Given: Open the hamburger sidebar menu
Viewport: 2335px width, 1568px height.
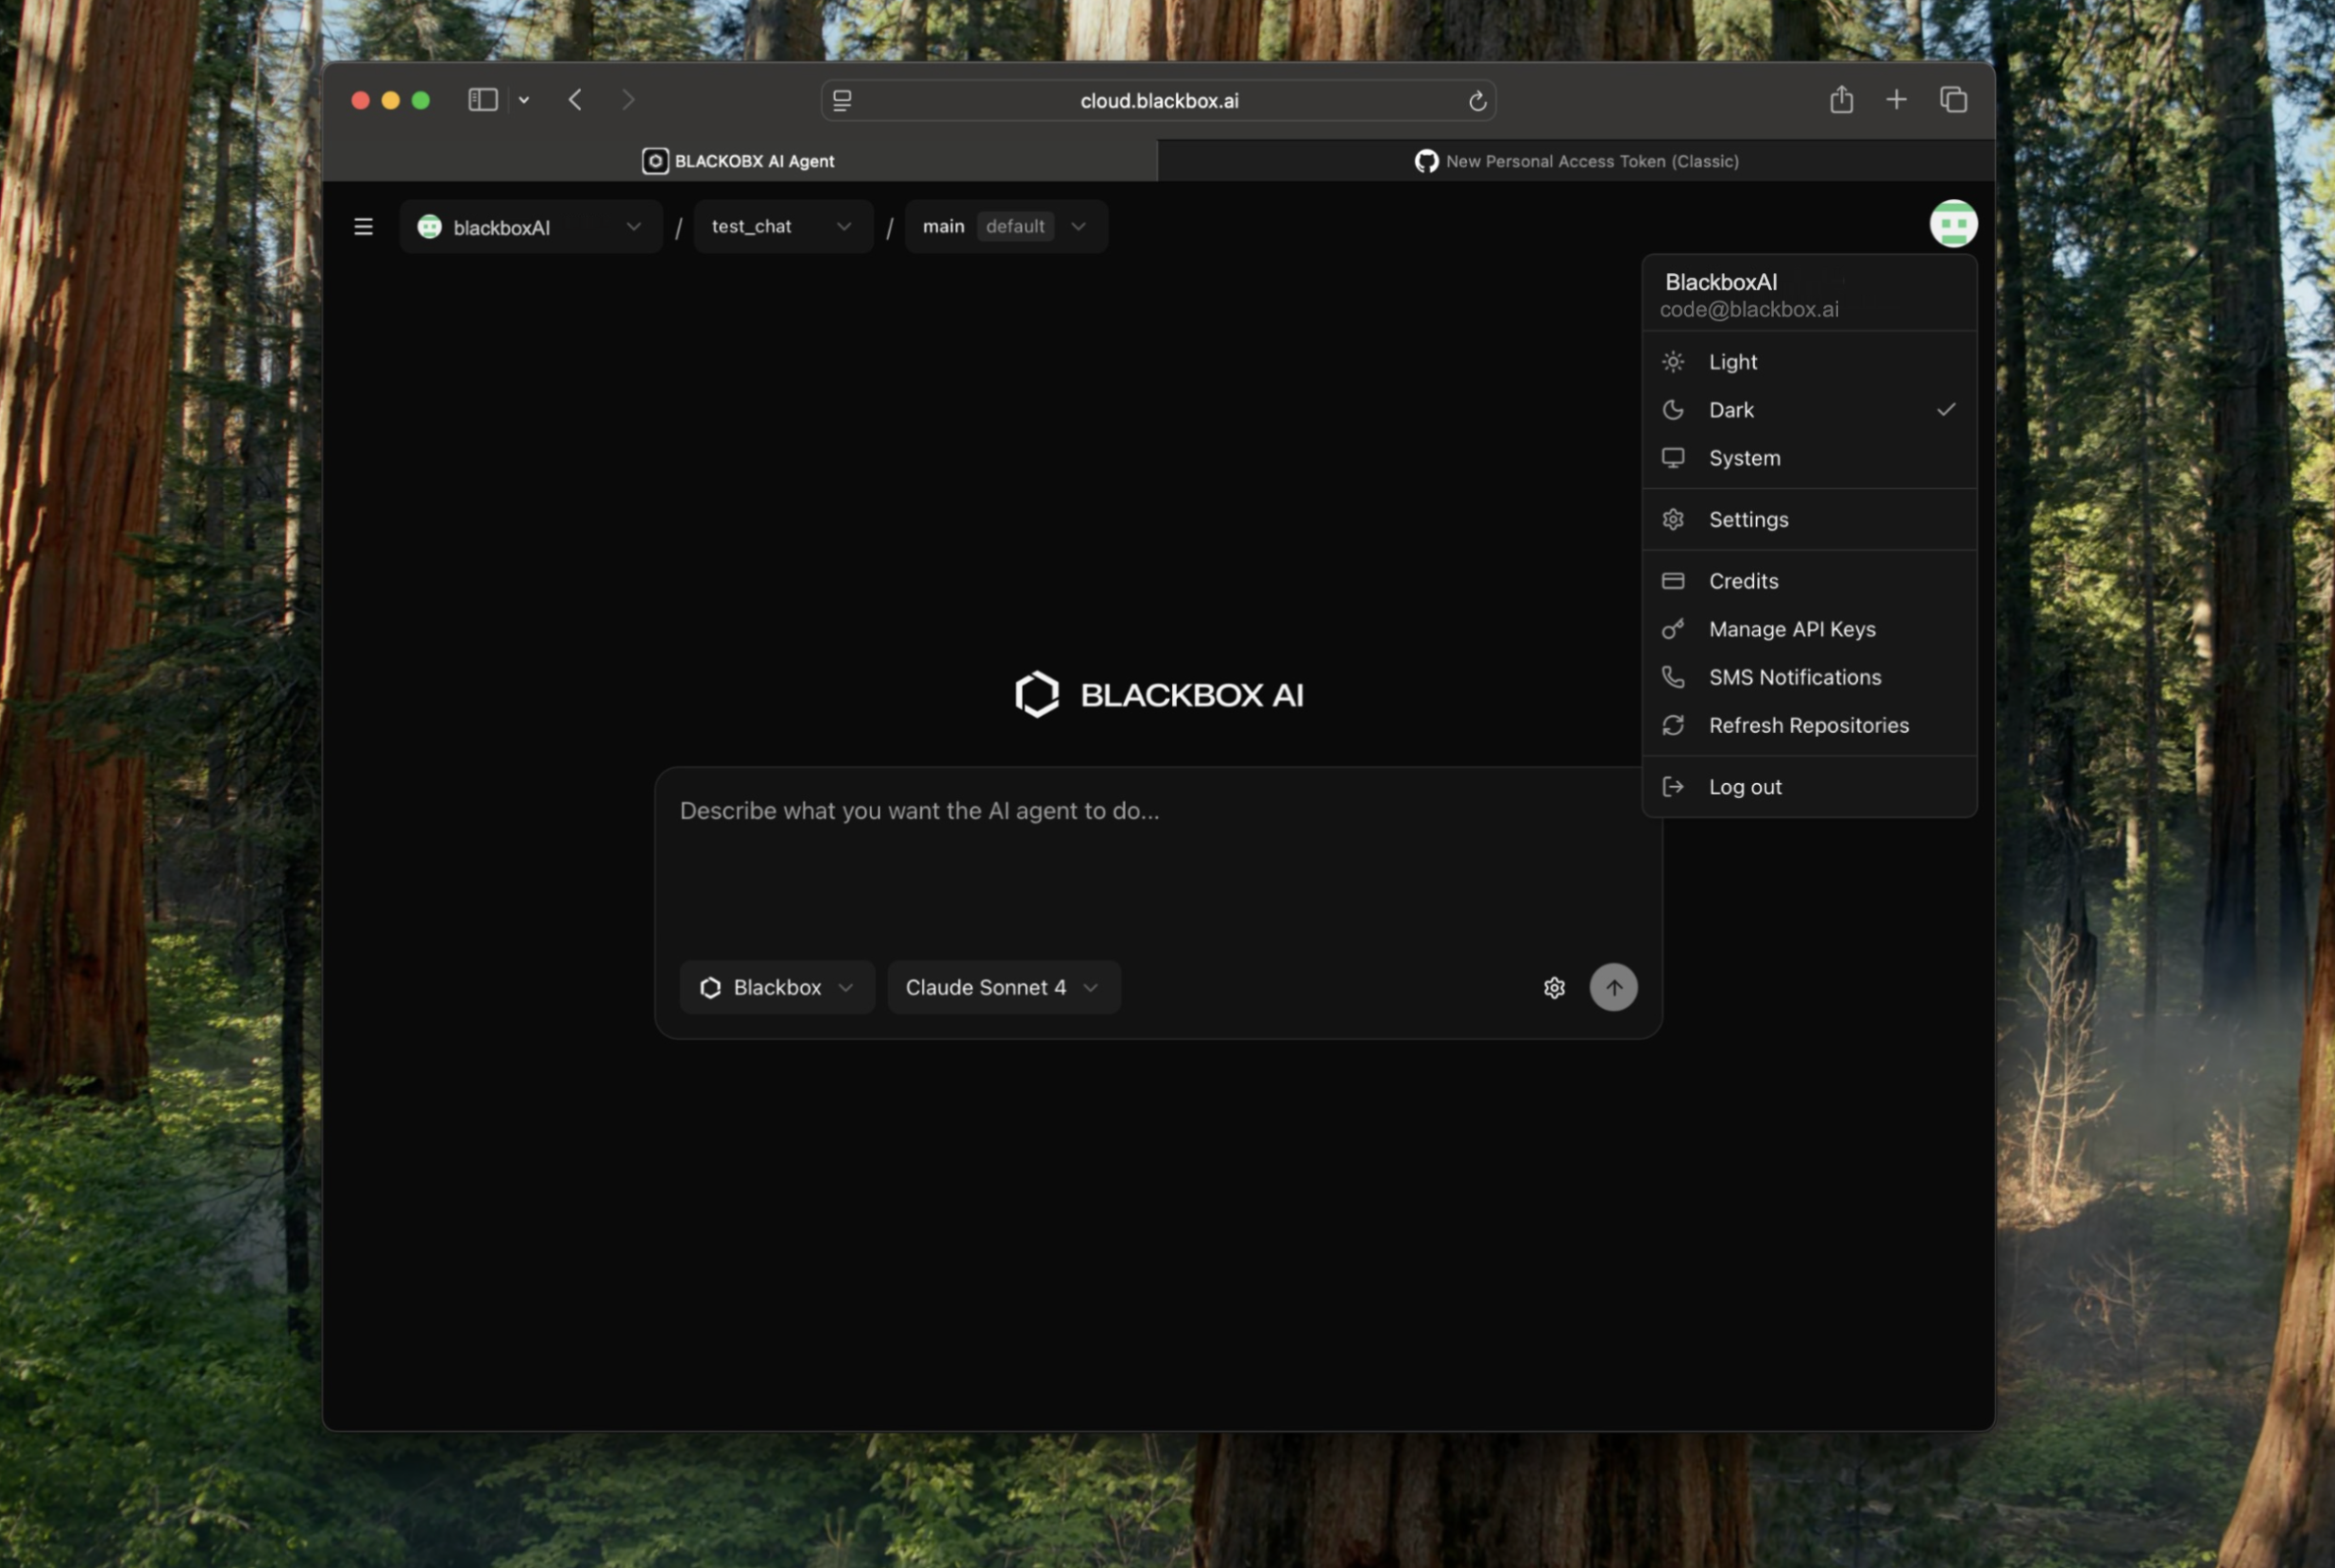Looking at the screenshot, I should click(x=363, y=227).
